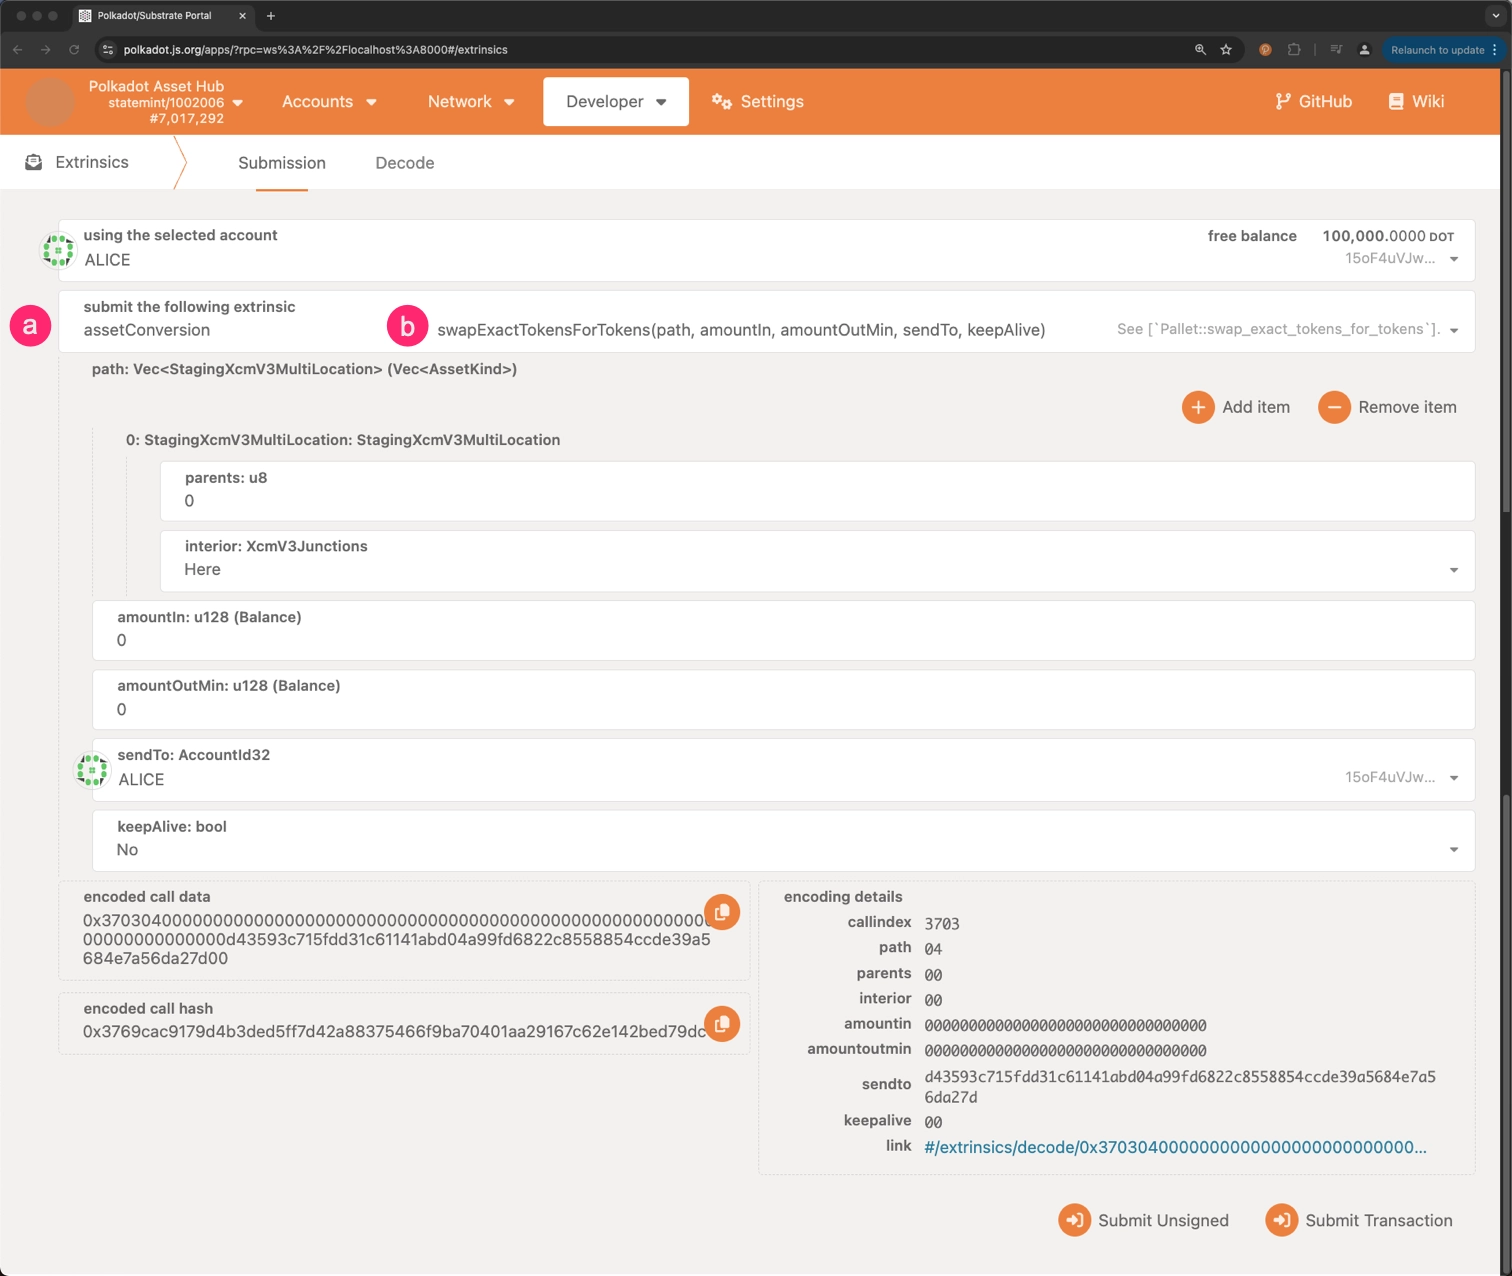Switch to the Decode tab

point(404,163)
